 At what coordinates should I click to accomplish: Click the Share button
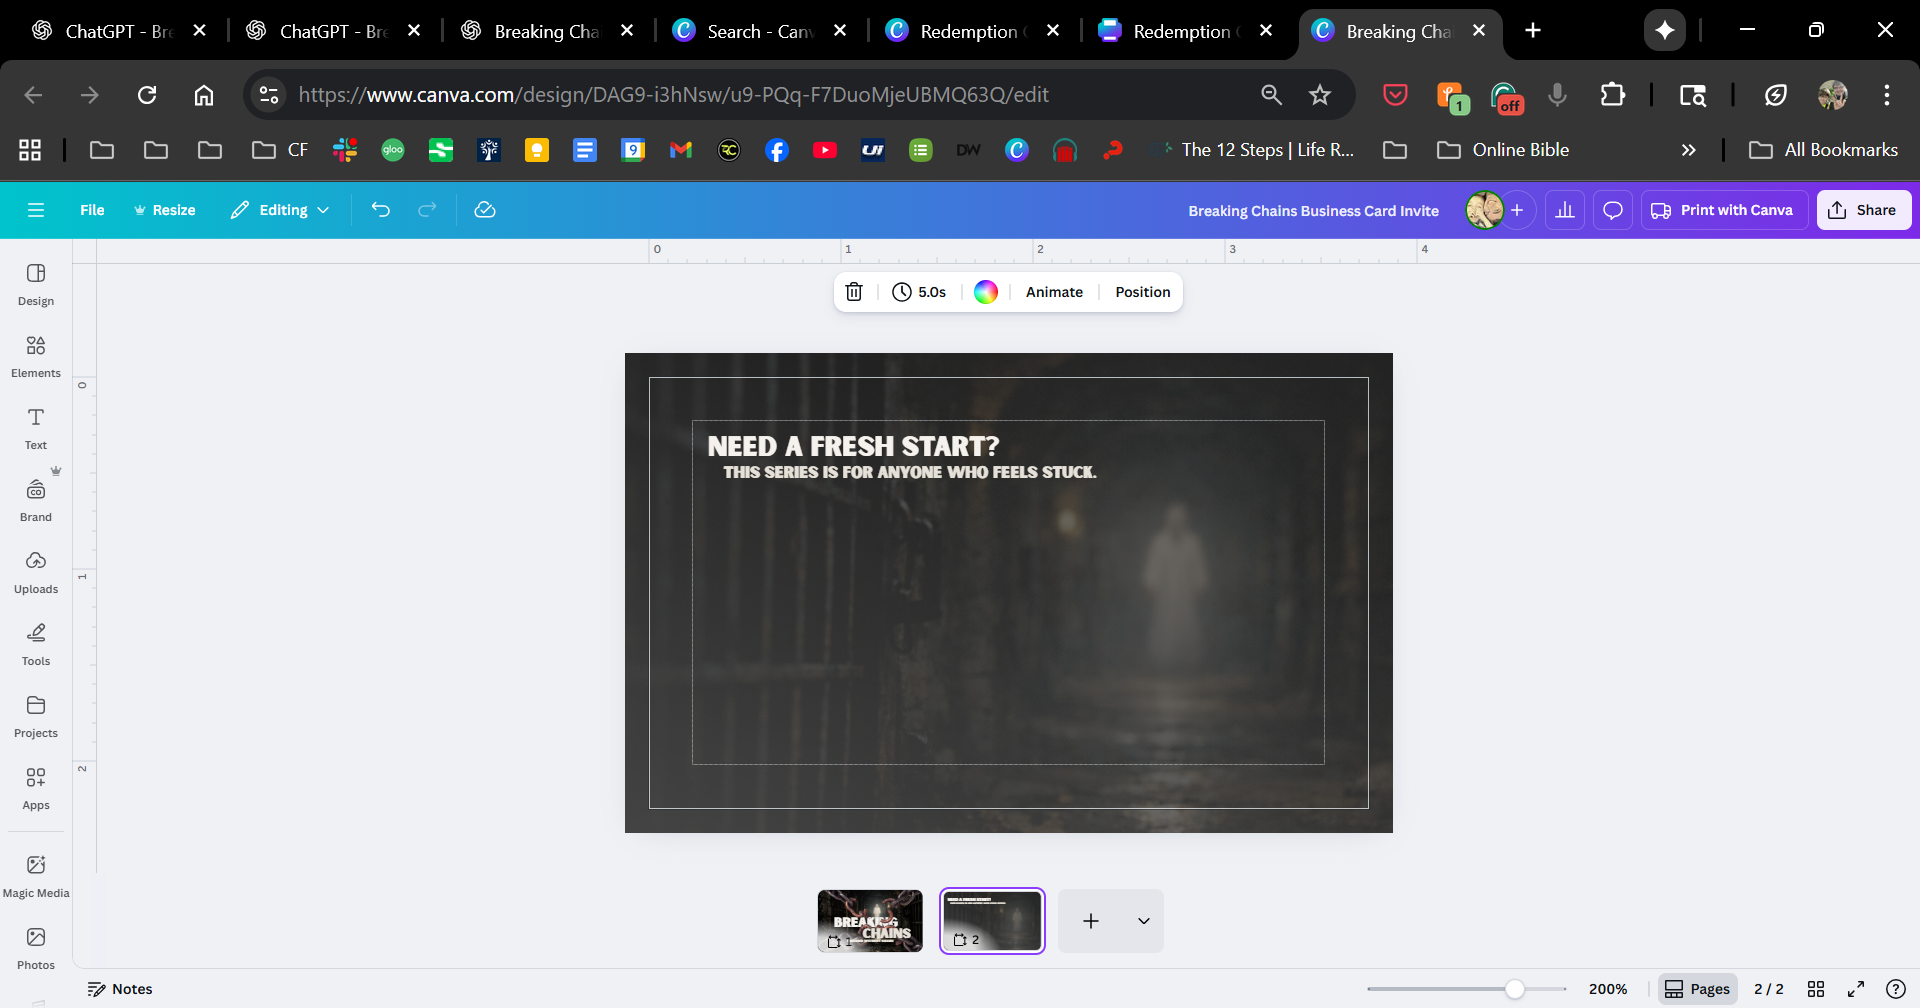click(x=1863, y=210)
